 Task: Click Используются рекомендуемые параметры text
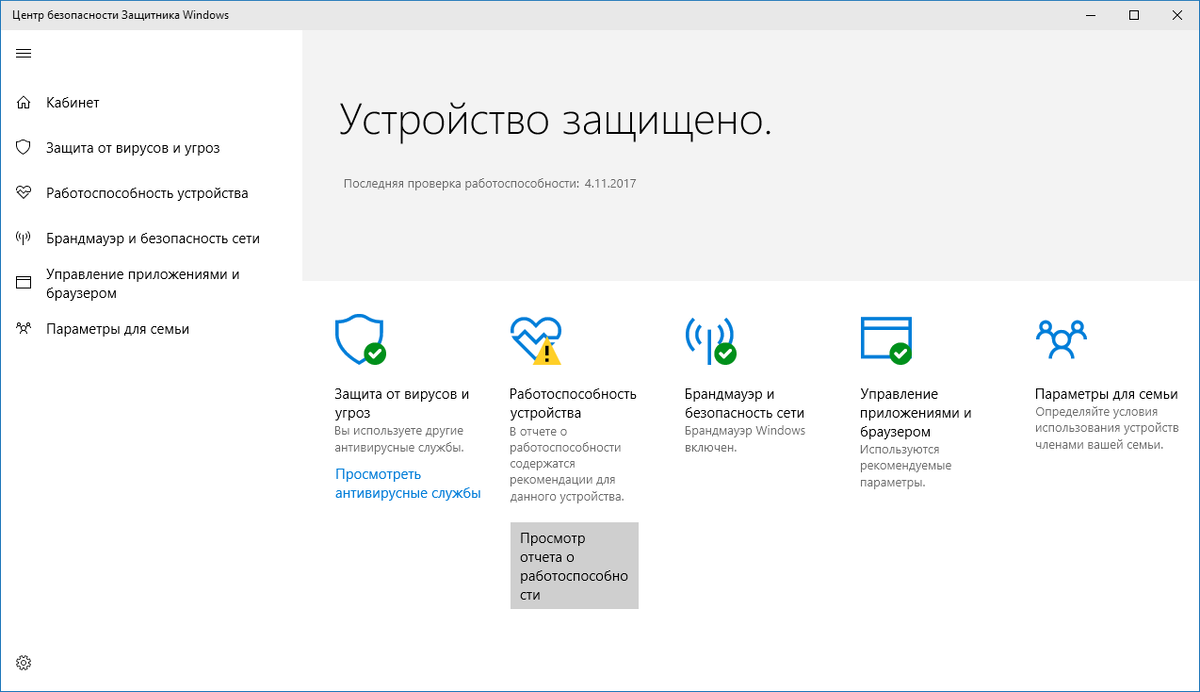[906, 466]
